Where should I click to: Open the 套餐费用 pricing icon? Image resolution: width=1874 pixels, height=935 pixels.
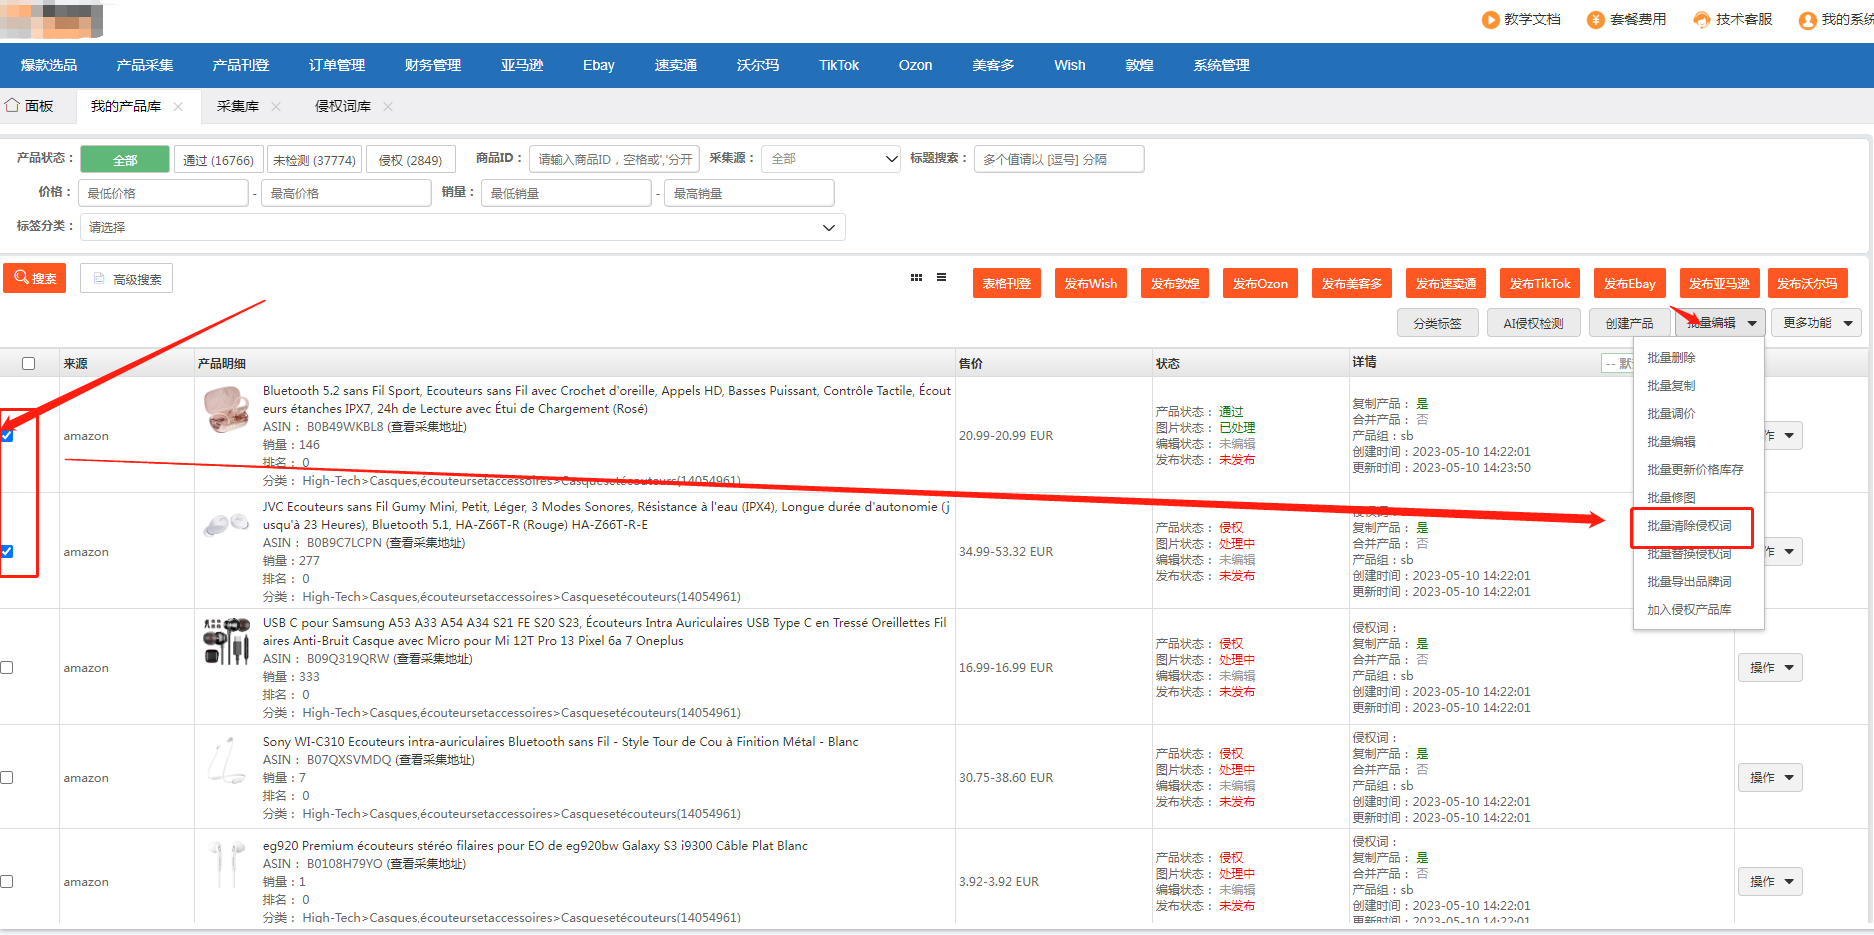pyautogui.click(x=1596, y=20)
